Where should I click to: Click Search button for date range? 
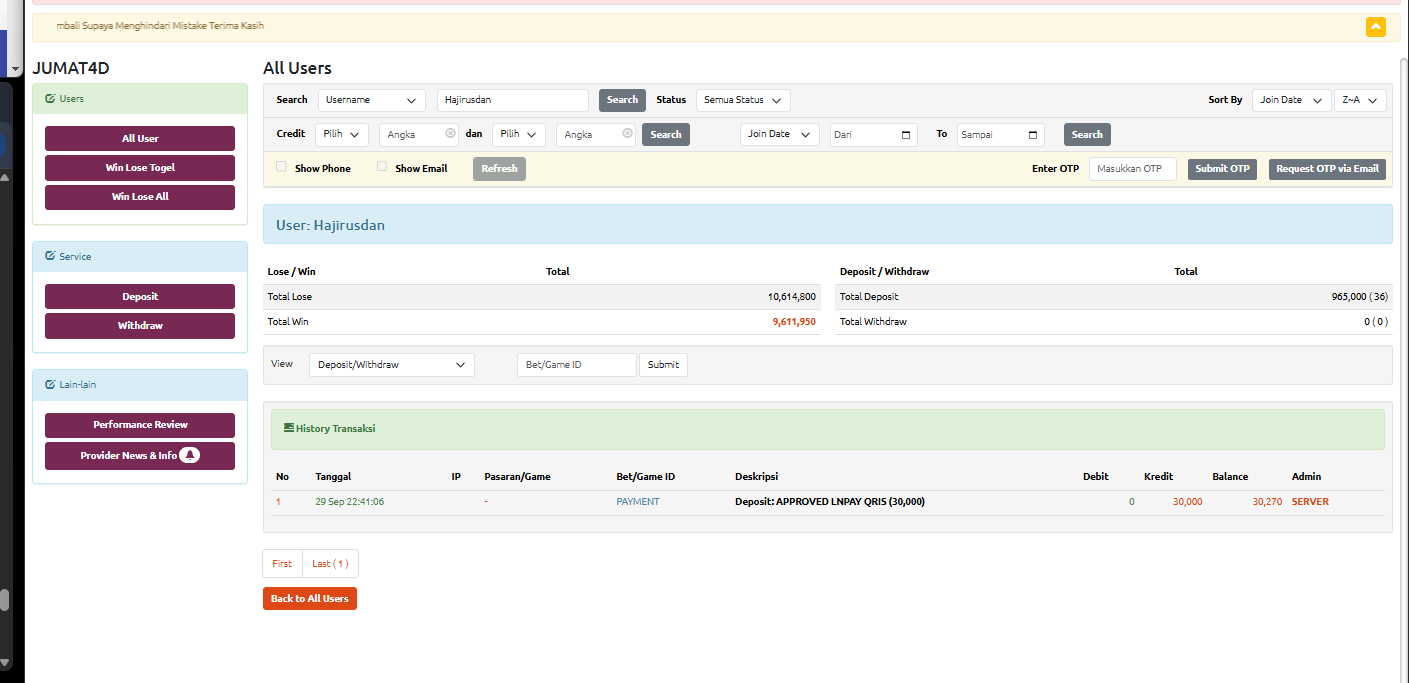click(1087, 134)
